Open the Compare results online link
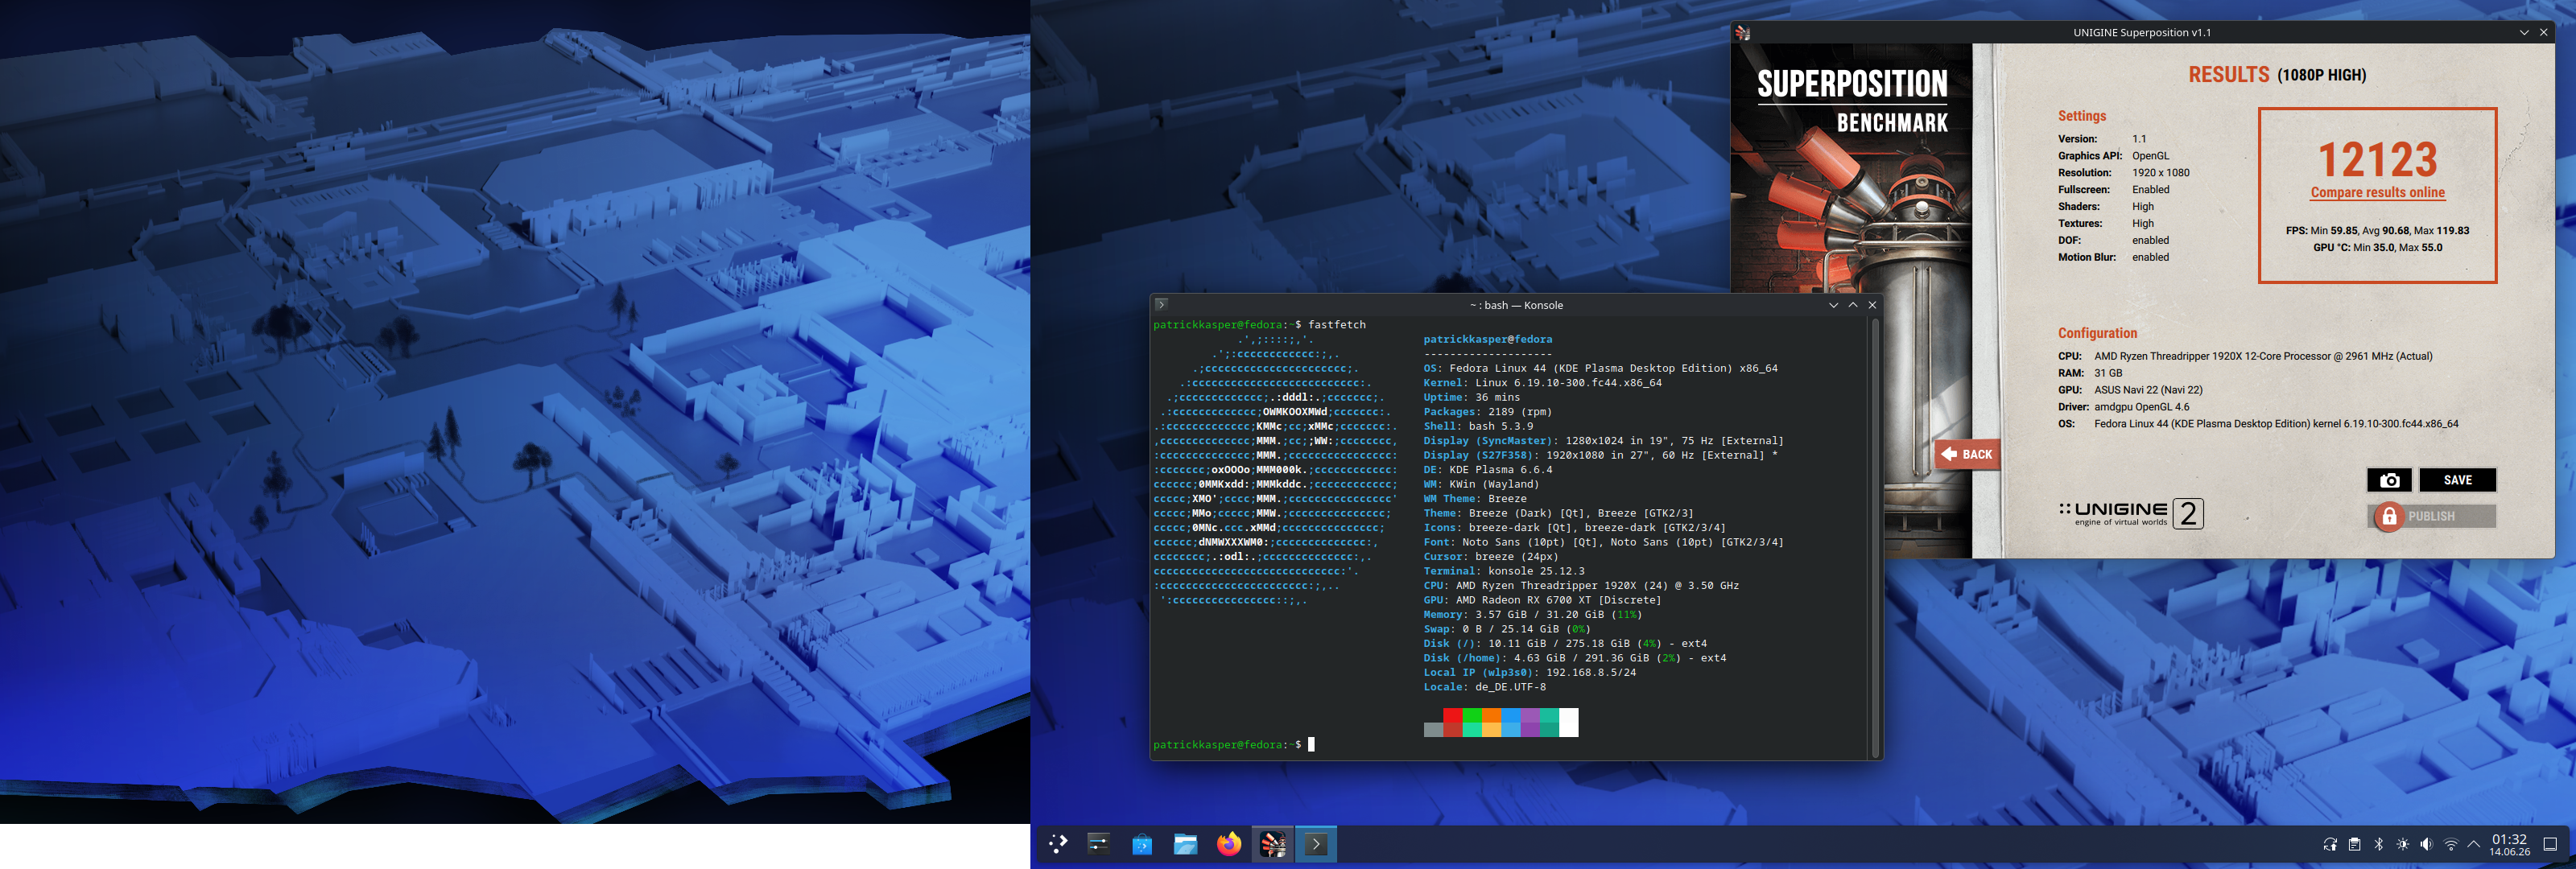The width and height of the screenshot is (2576, 869). (x=2377, y=192)
